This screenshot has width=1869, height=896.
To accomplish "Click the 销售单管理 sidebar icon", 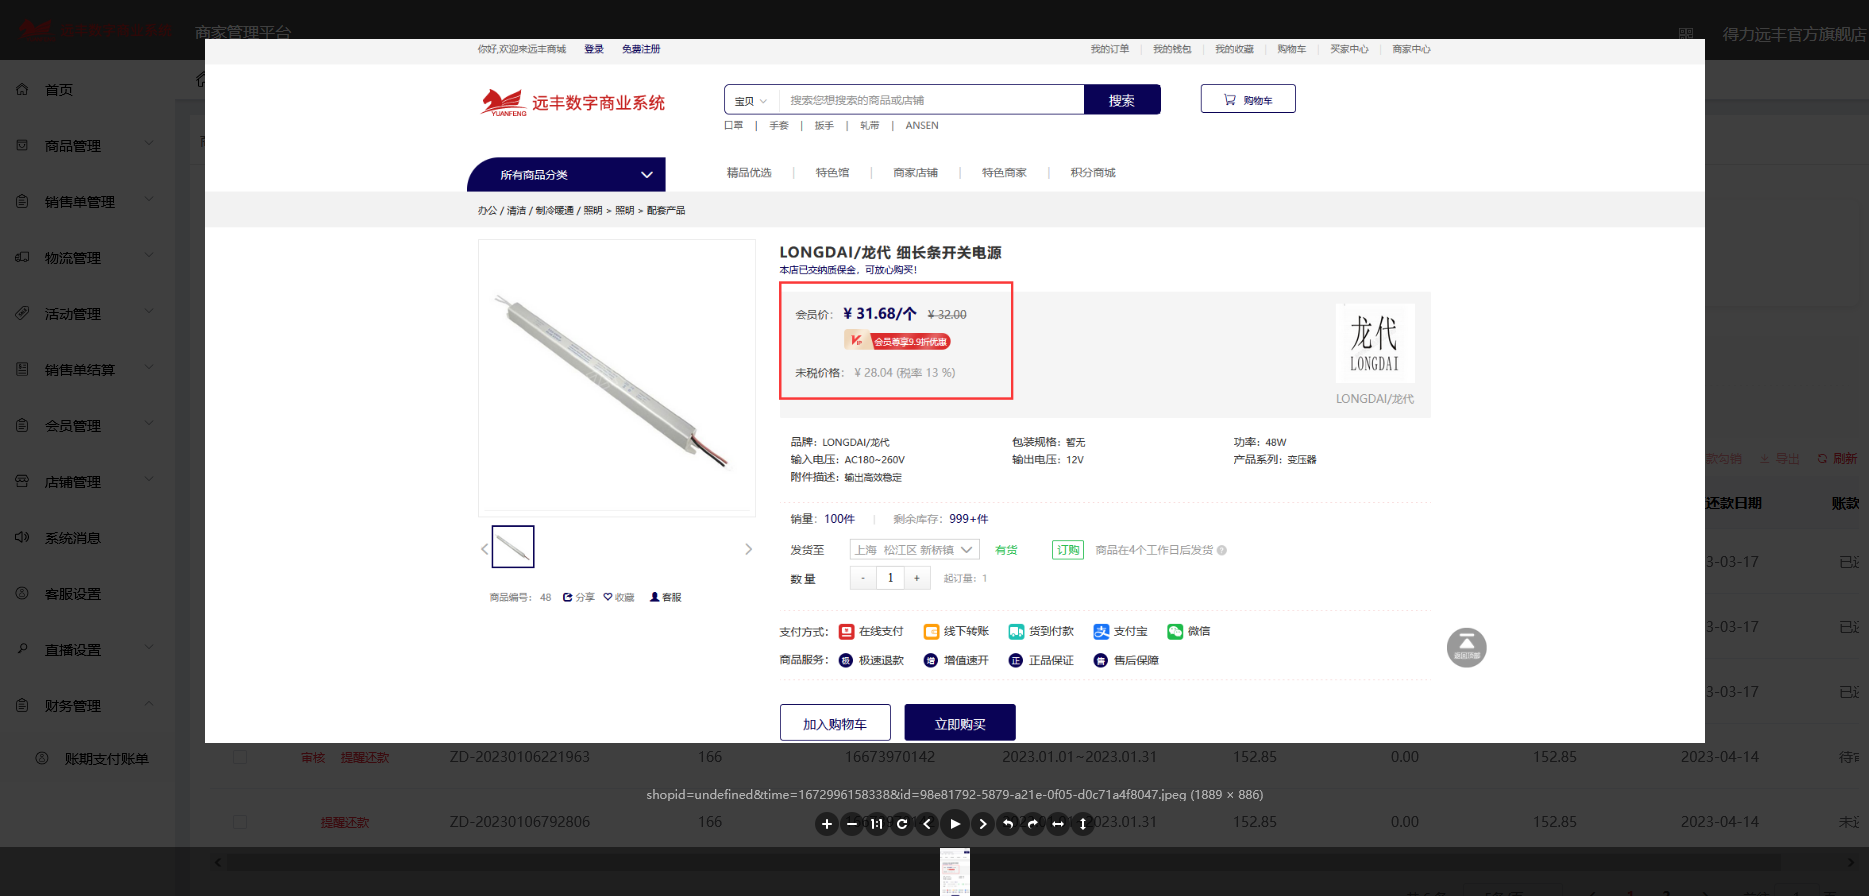I will click(x=22, y=201).
